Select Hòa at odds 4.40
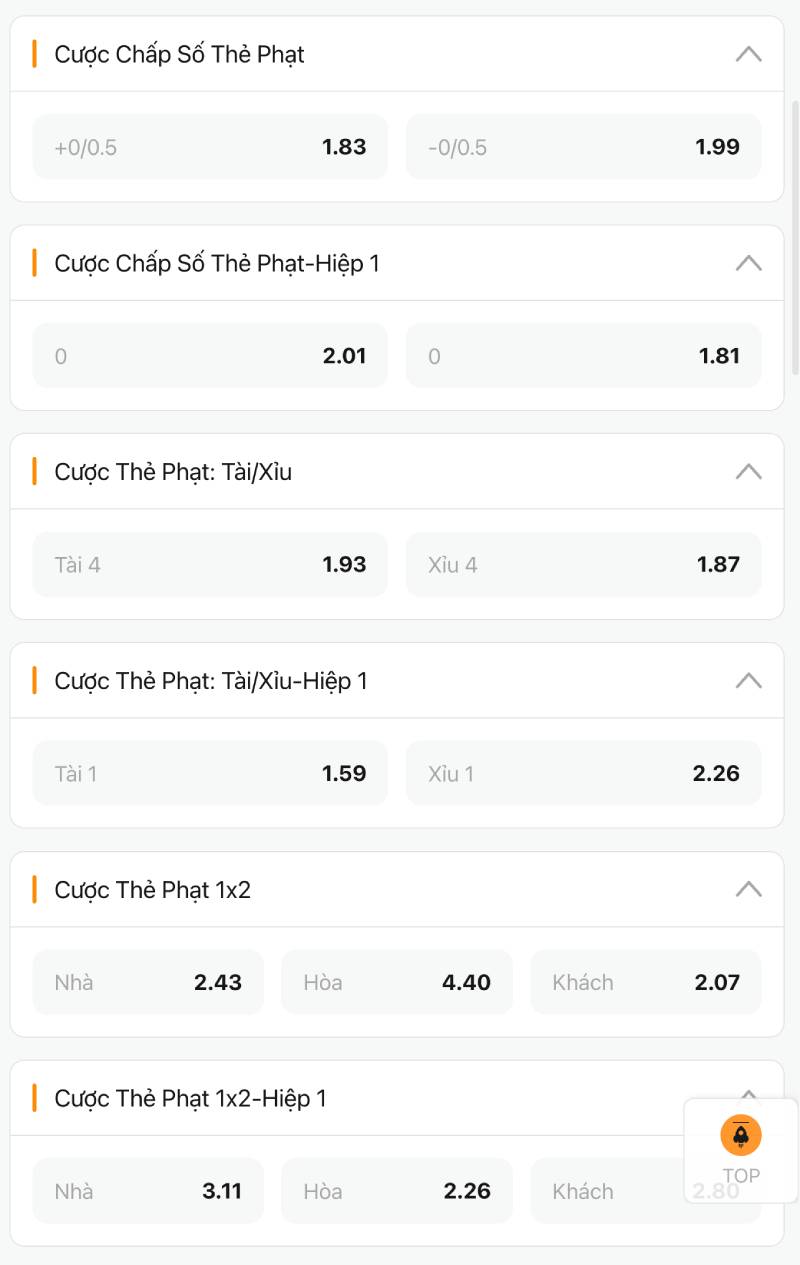This screenshot has height=1265, width=800. click(396, 983)
